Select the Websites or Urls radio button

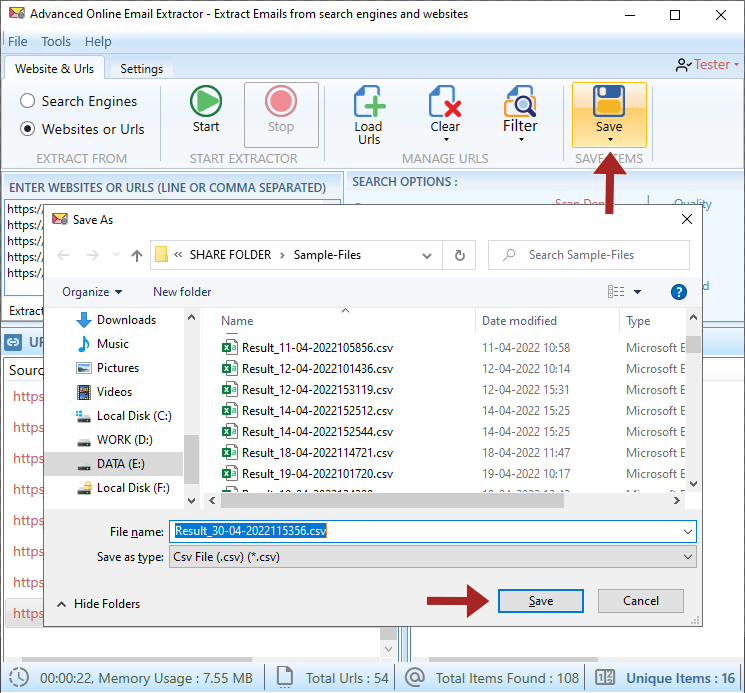pyautogui.click(x=28, y=129)
